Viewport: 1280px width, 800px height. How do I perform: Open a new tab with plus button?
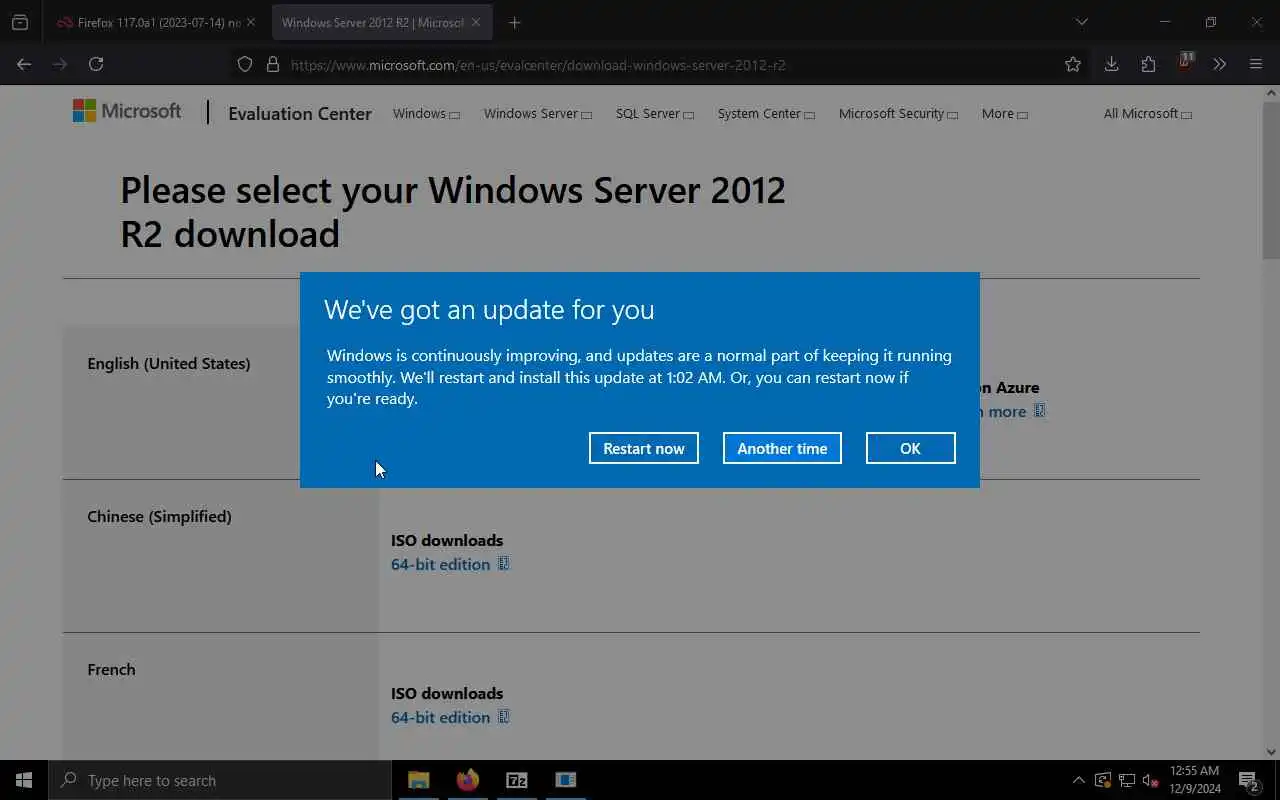pyautogui.click(x=514, y=22)
